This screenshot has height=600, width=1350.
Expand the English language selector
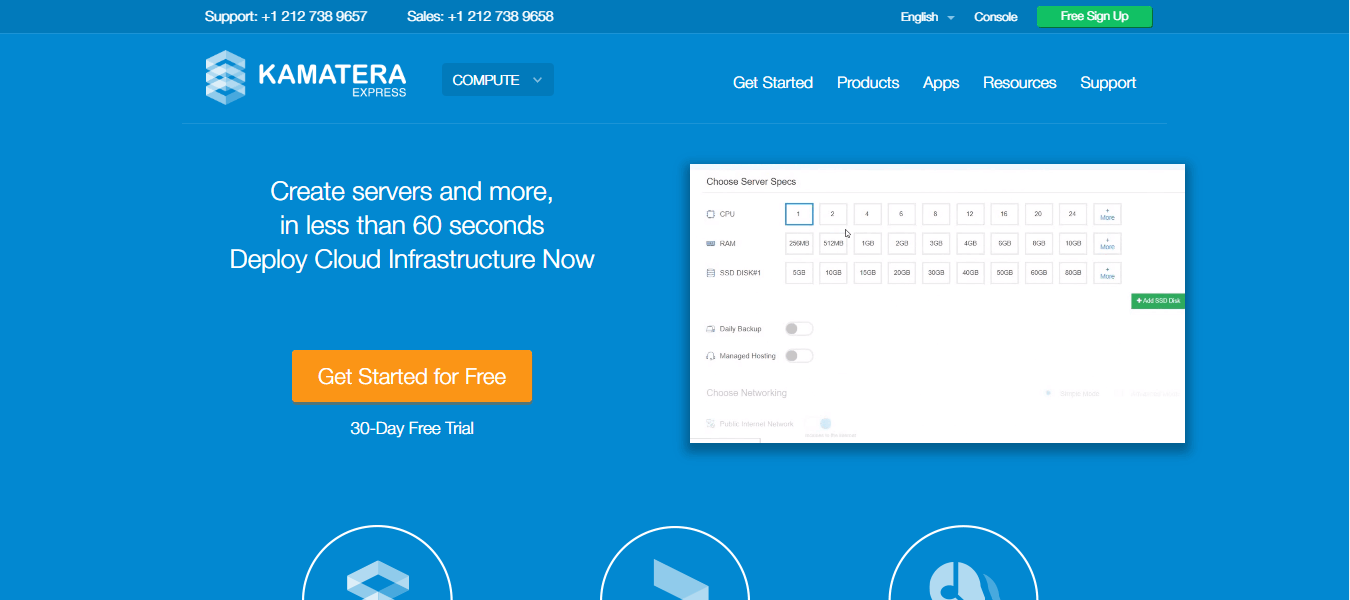pos(927,17)
